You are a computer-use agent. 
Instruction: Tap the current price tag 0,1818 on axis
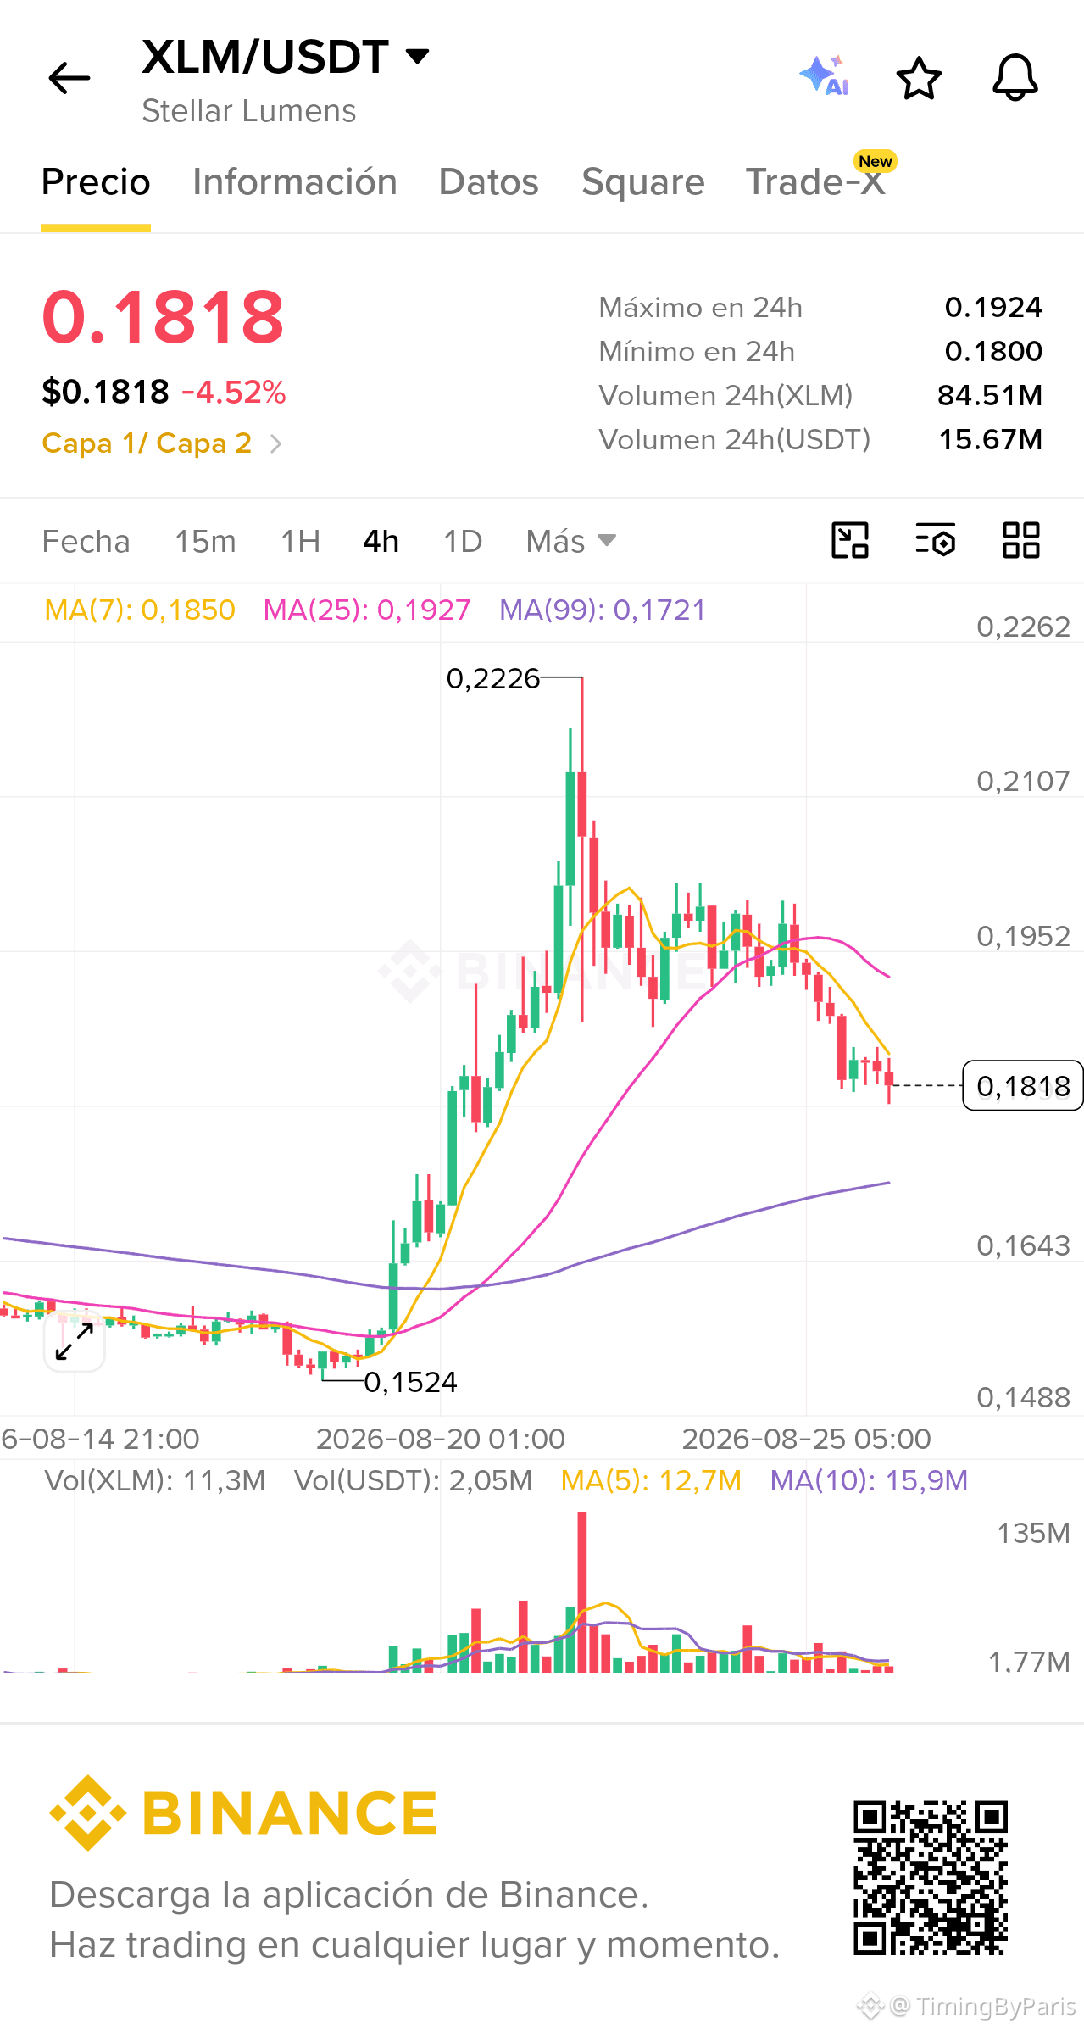[1022, 1086]
